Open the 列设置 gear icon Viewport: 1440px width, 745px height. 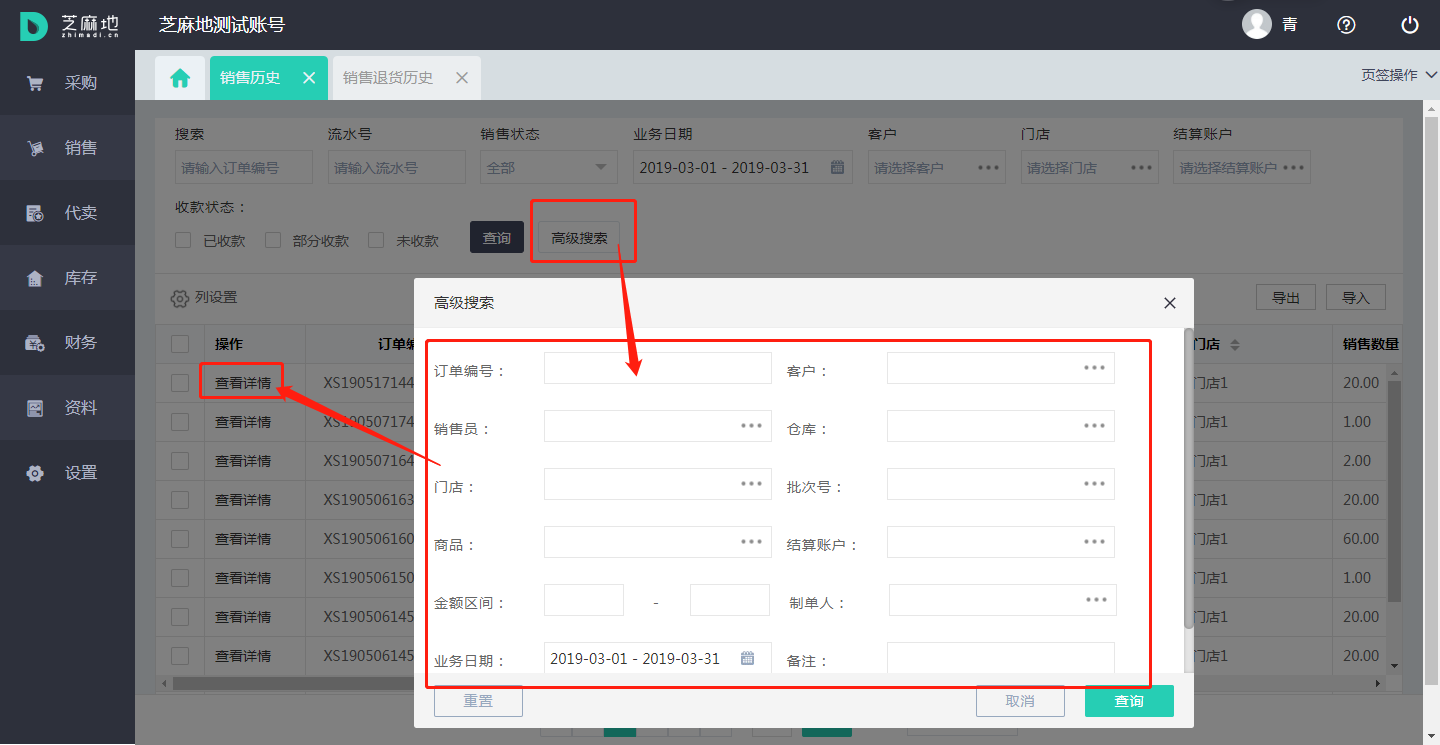point(180,298)
